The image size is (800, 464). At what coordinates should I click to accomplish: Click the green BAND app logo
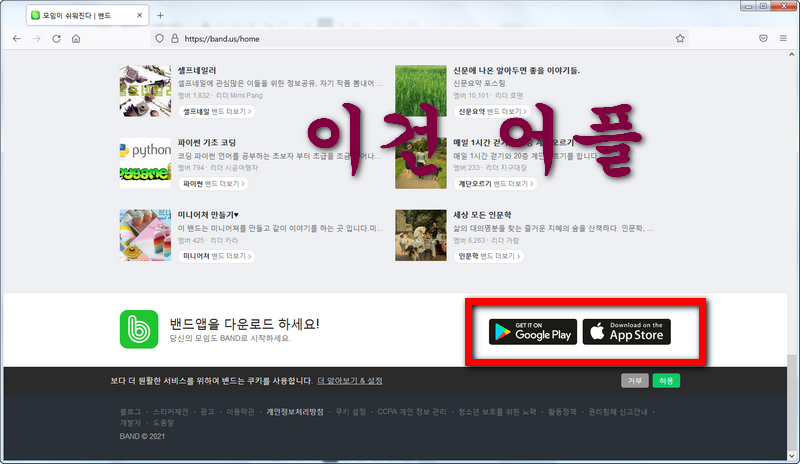click(139, 329)
